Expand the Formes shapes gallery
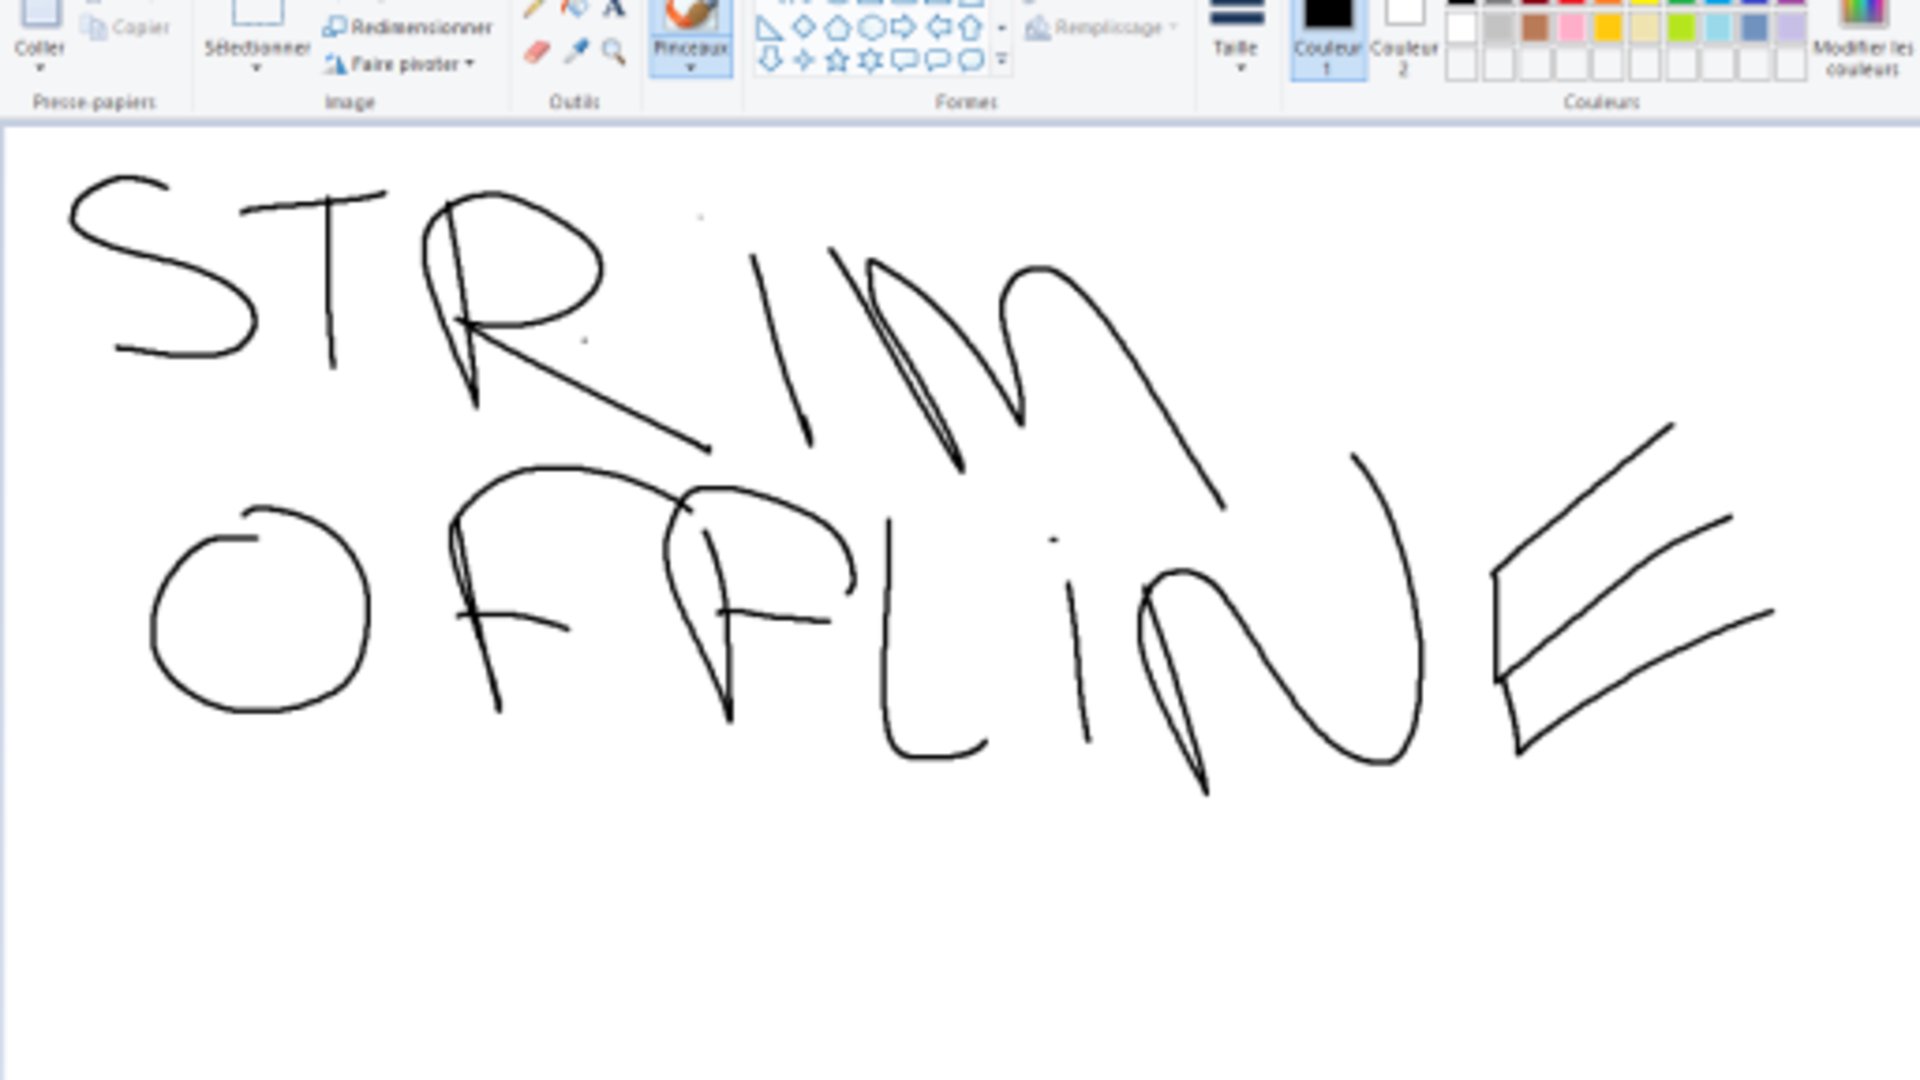The image size is (1920, 1080). point(1001,61)
